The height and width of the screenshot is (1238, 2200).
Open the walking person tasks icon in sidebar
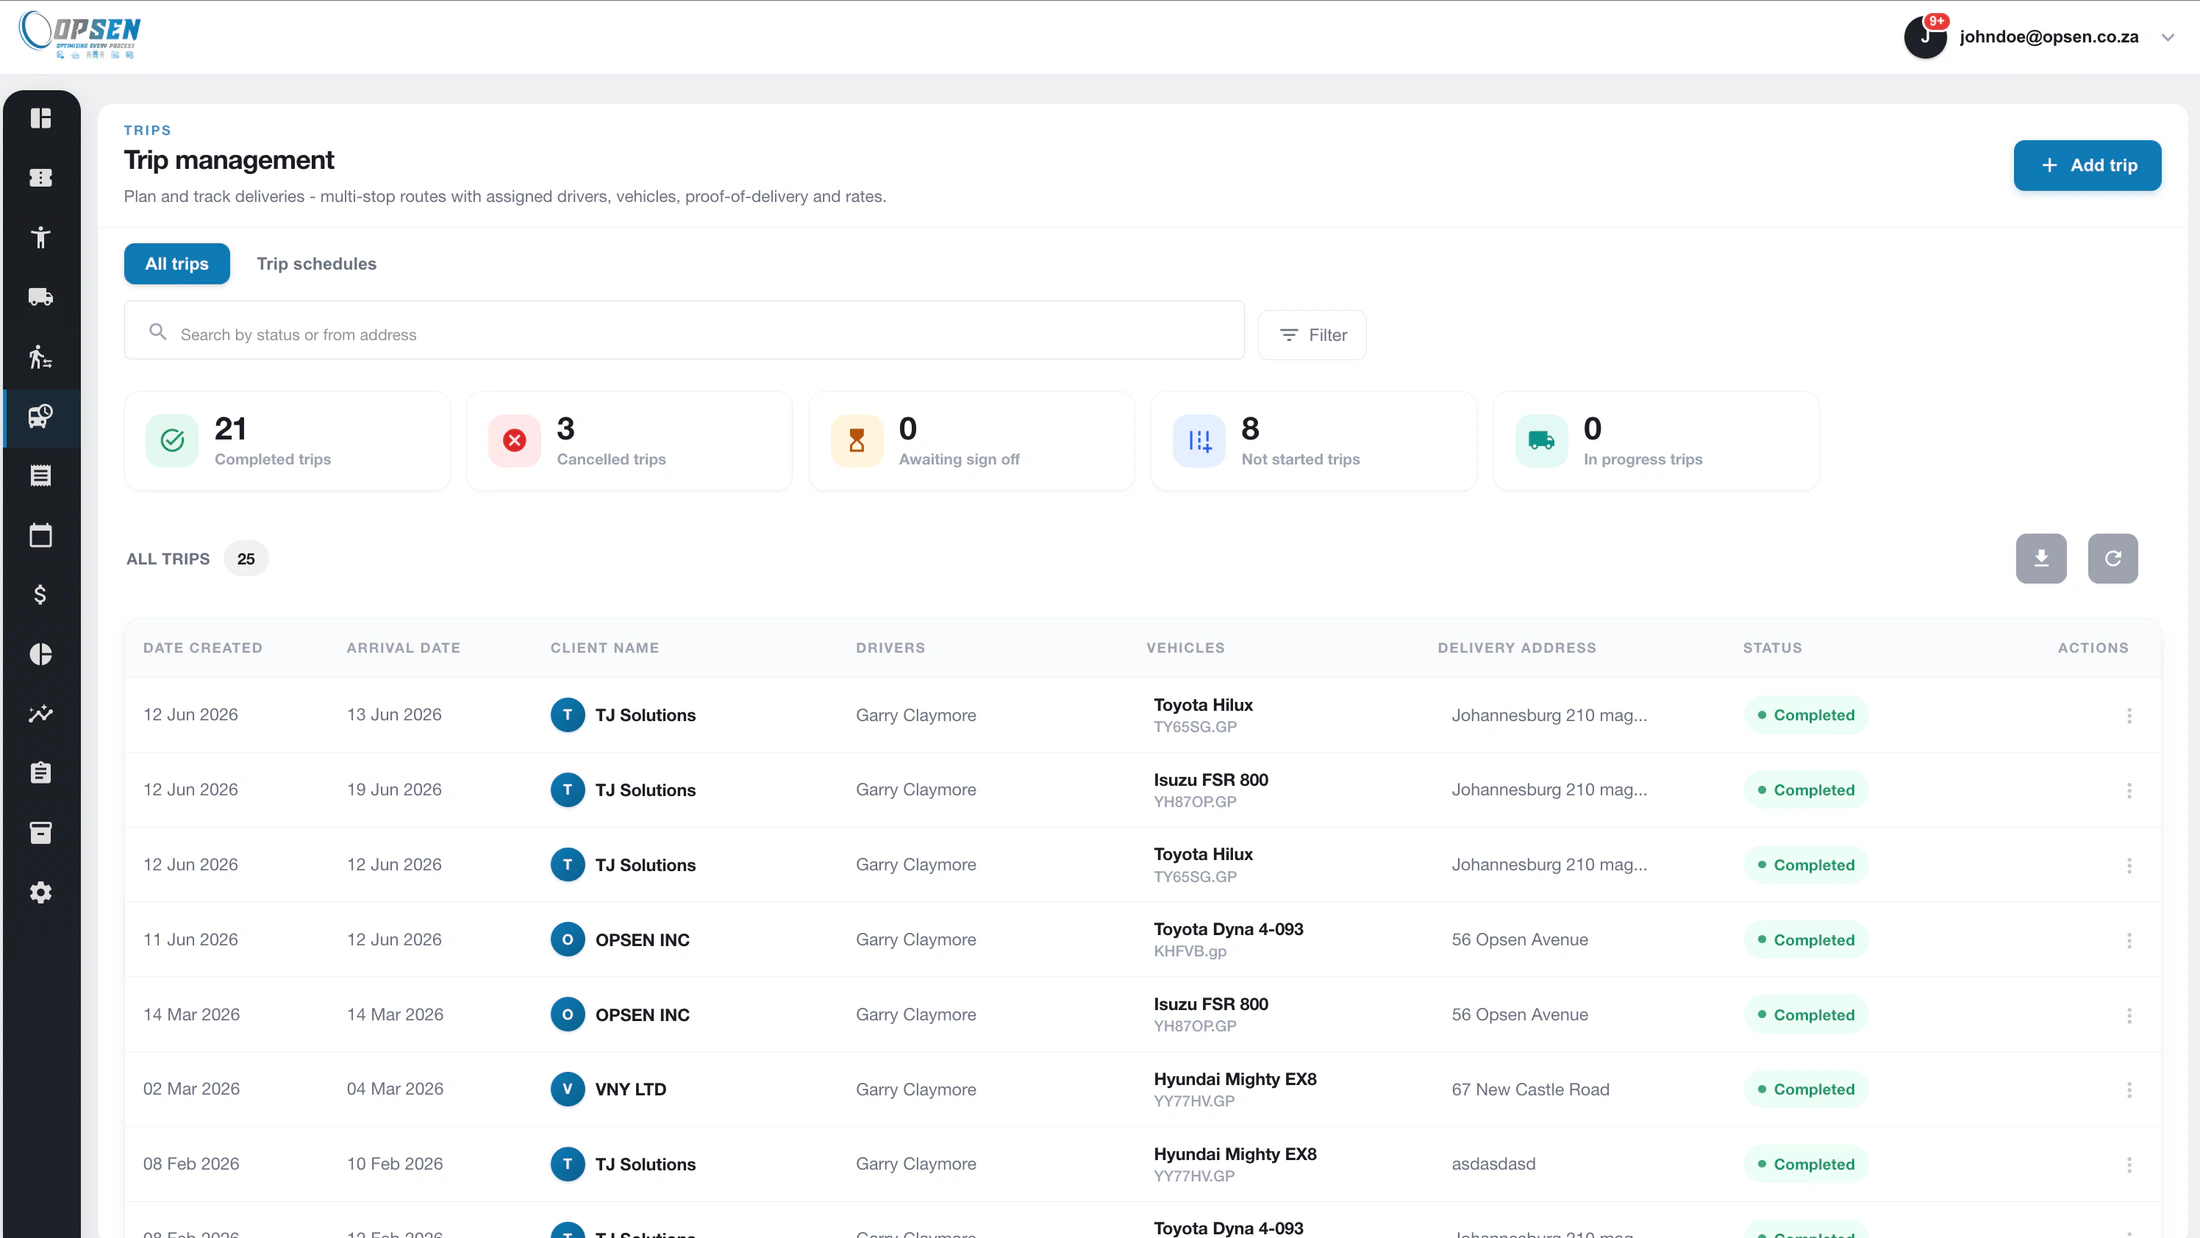pos(41,357)
